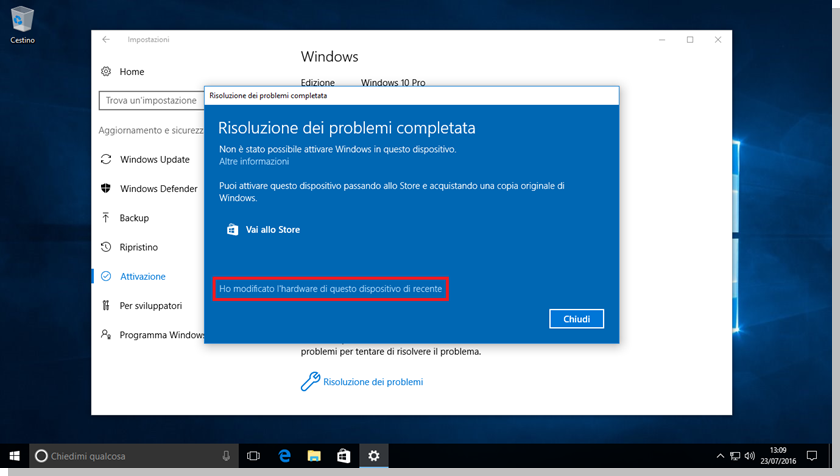The height and width of the screenshot is (476, 840).
Task: Open the Action Center notifications icon
Action: (812, 456)
